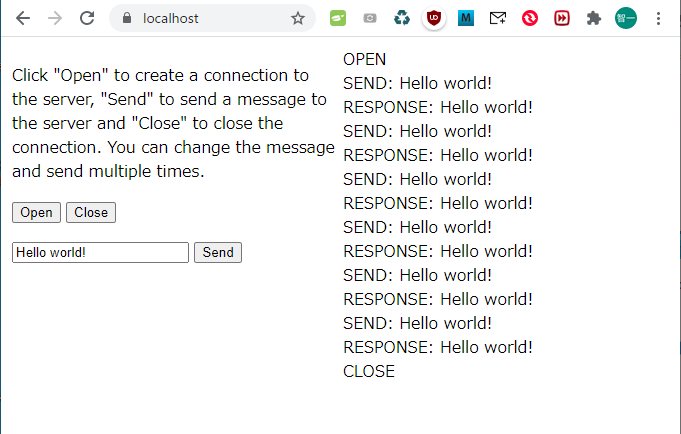The height and width of the screenshot is (434, 681).
Task: Focus the Hello world! message field
Action: (100, 253)
